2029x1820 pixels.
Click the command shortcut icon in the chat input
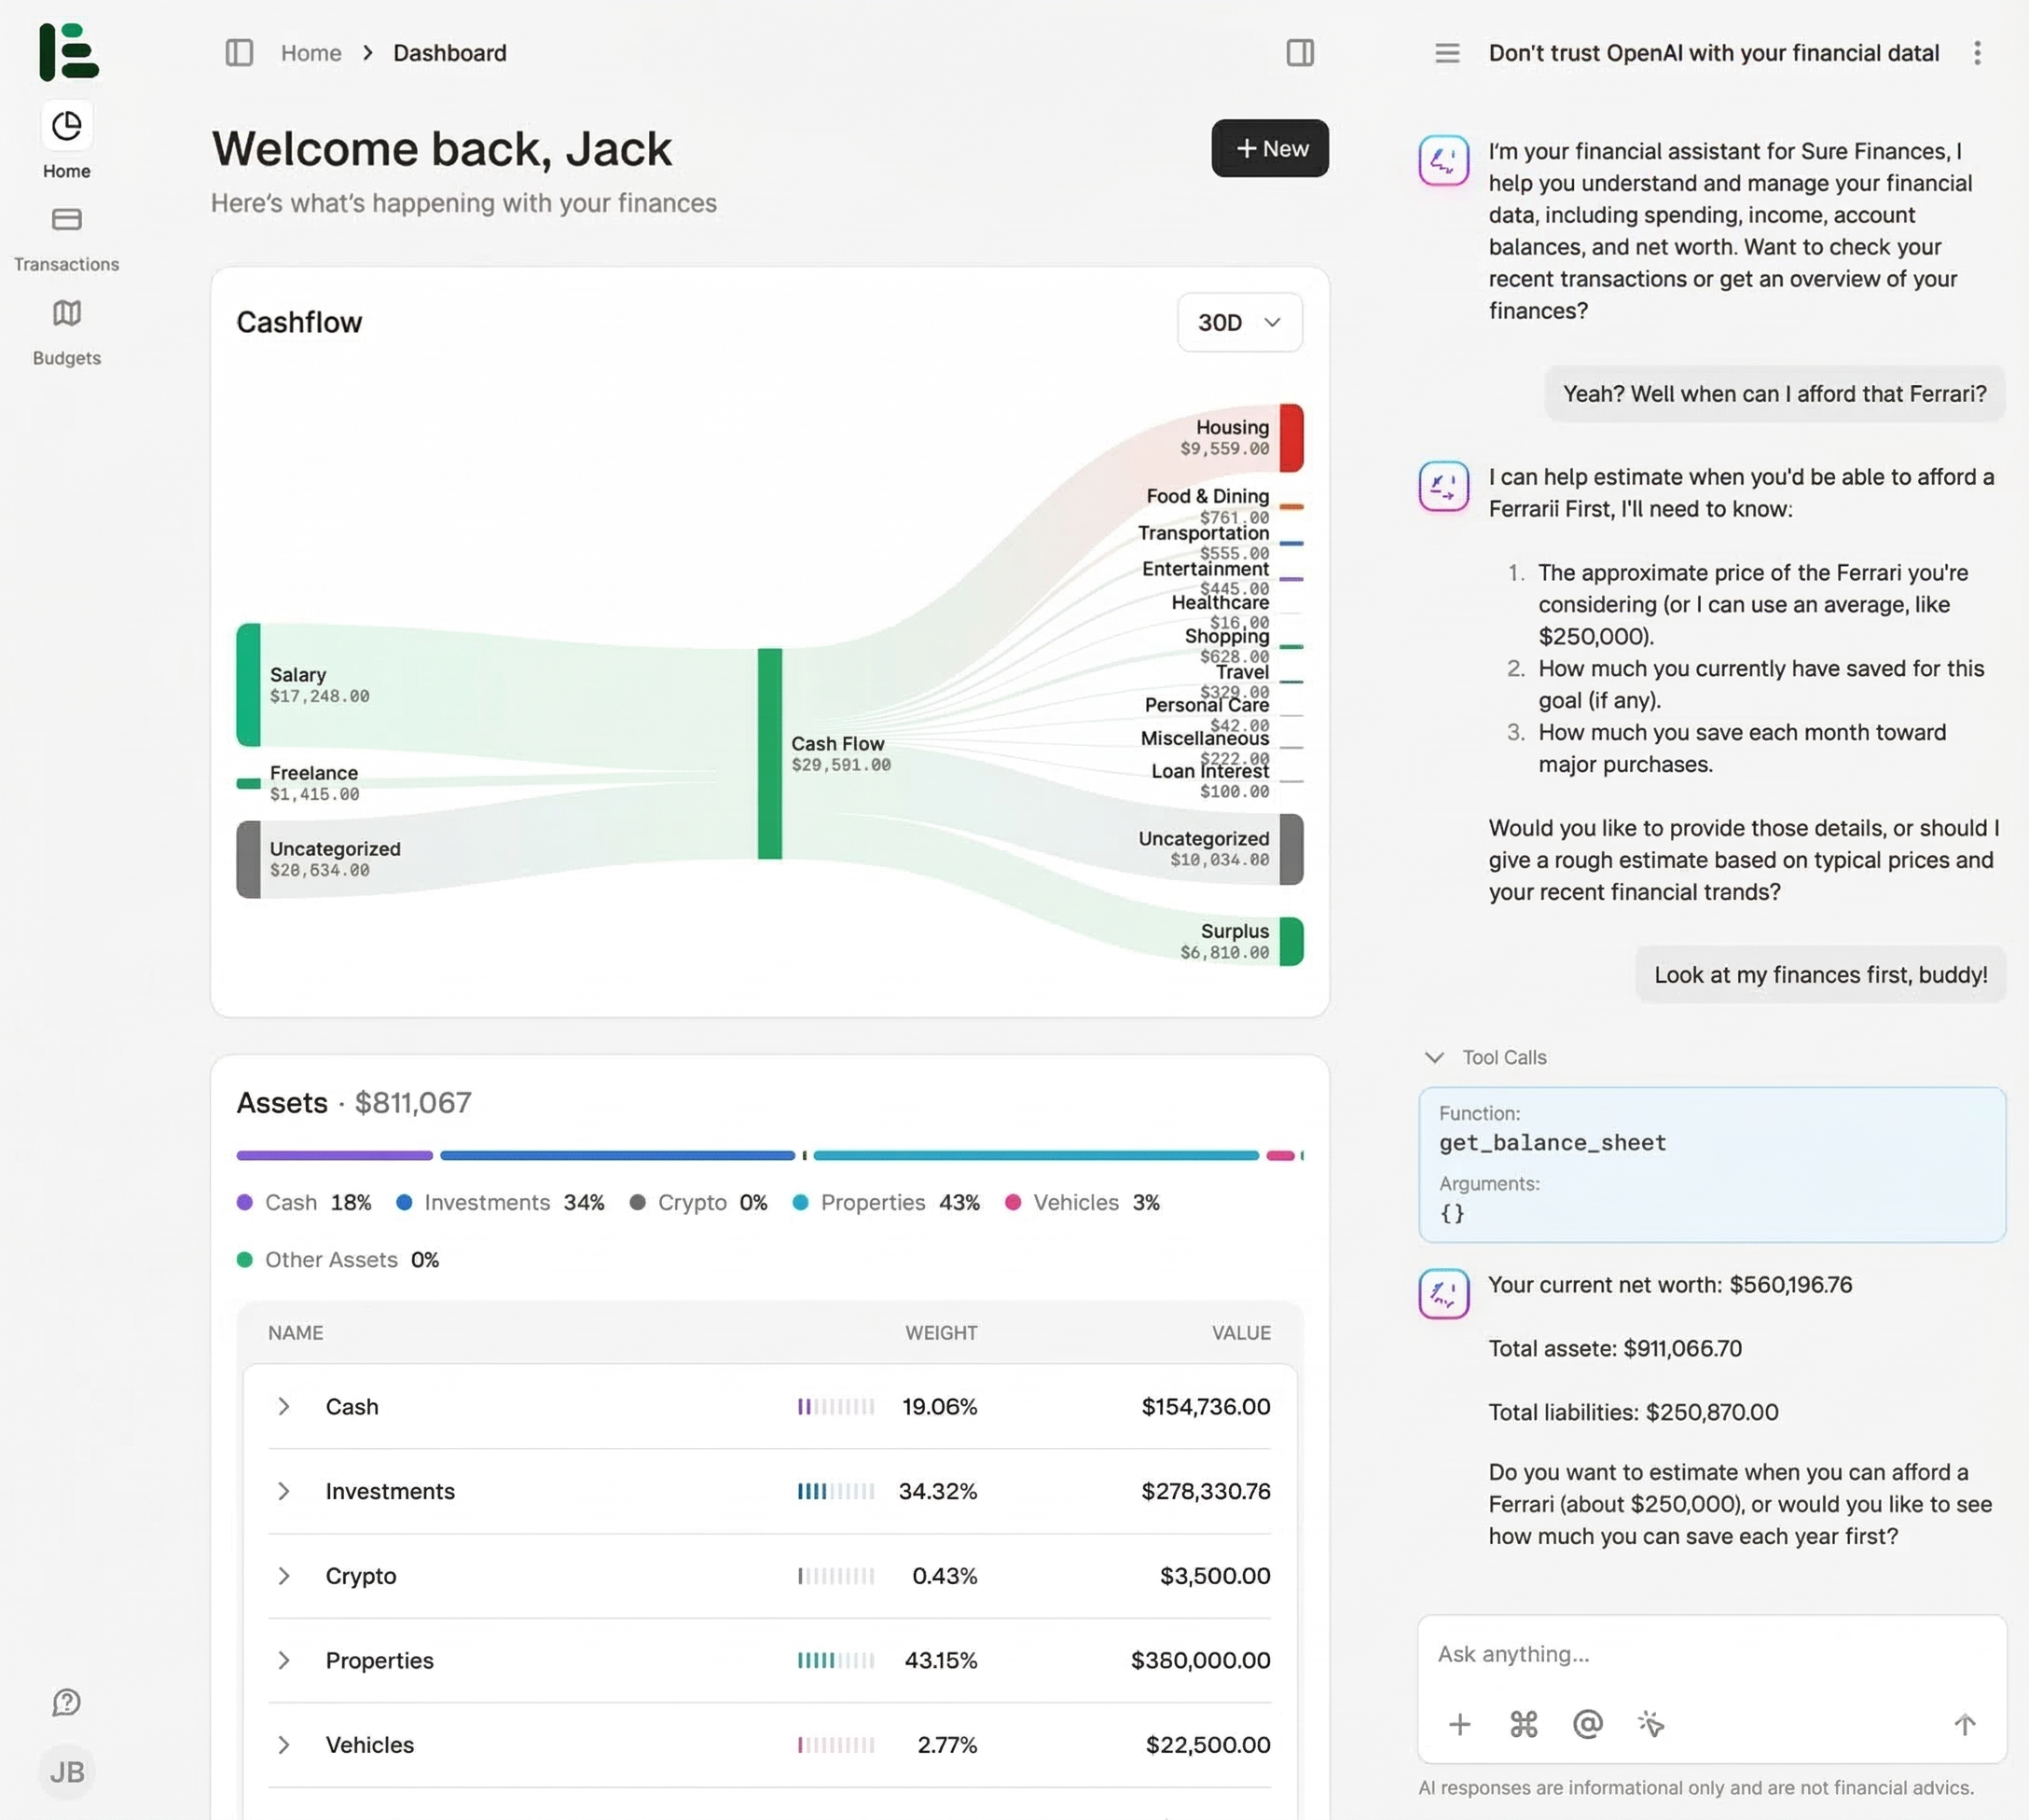(x=1523, y=1724)
